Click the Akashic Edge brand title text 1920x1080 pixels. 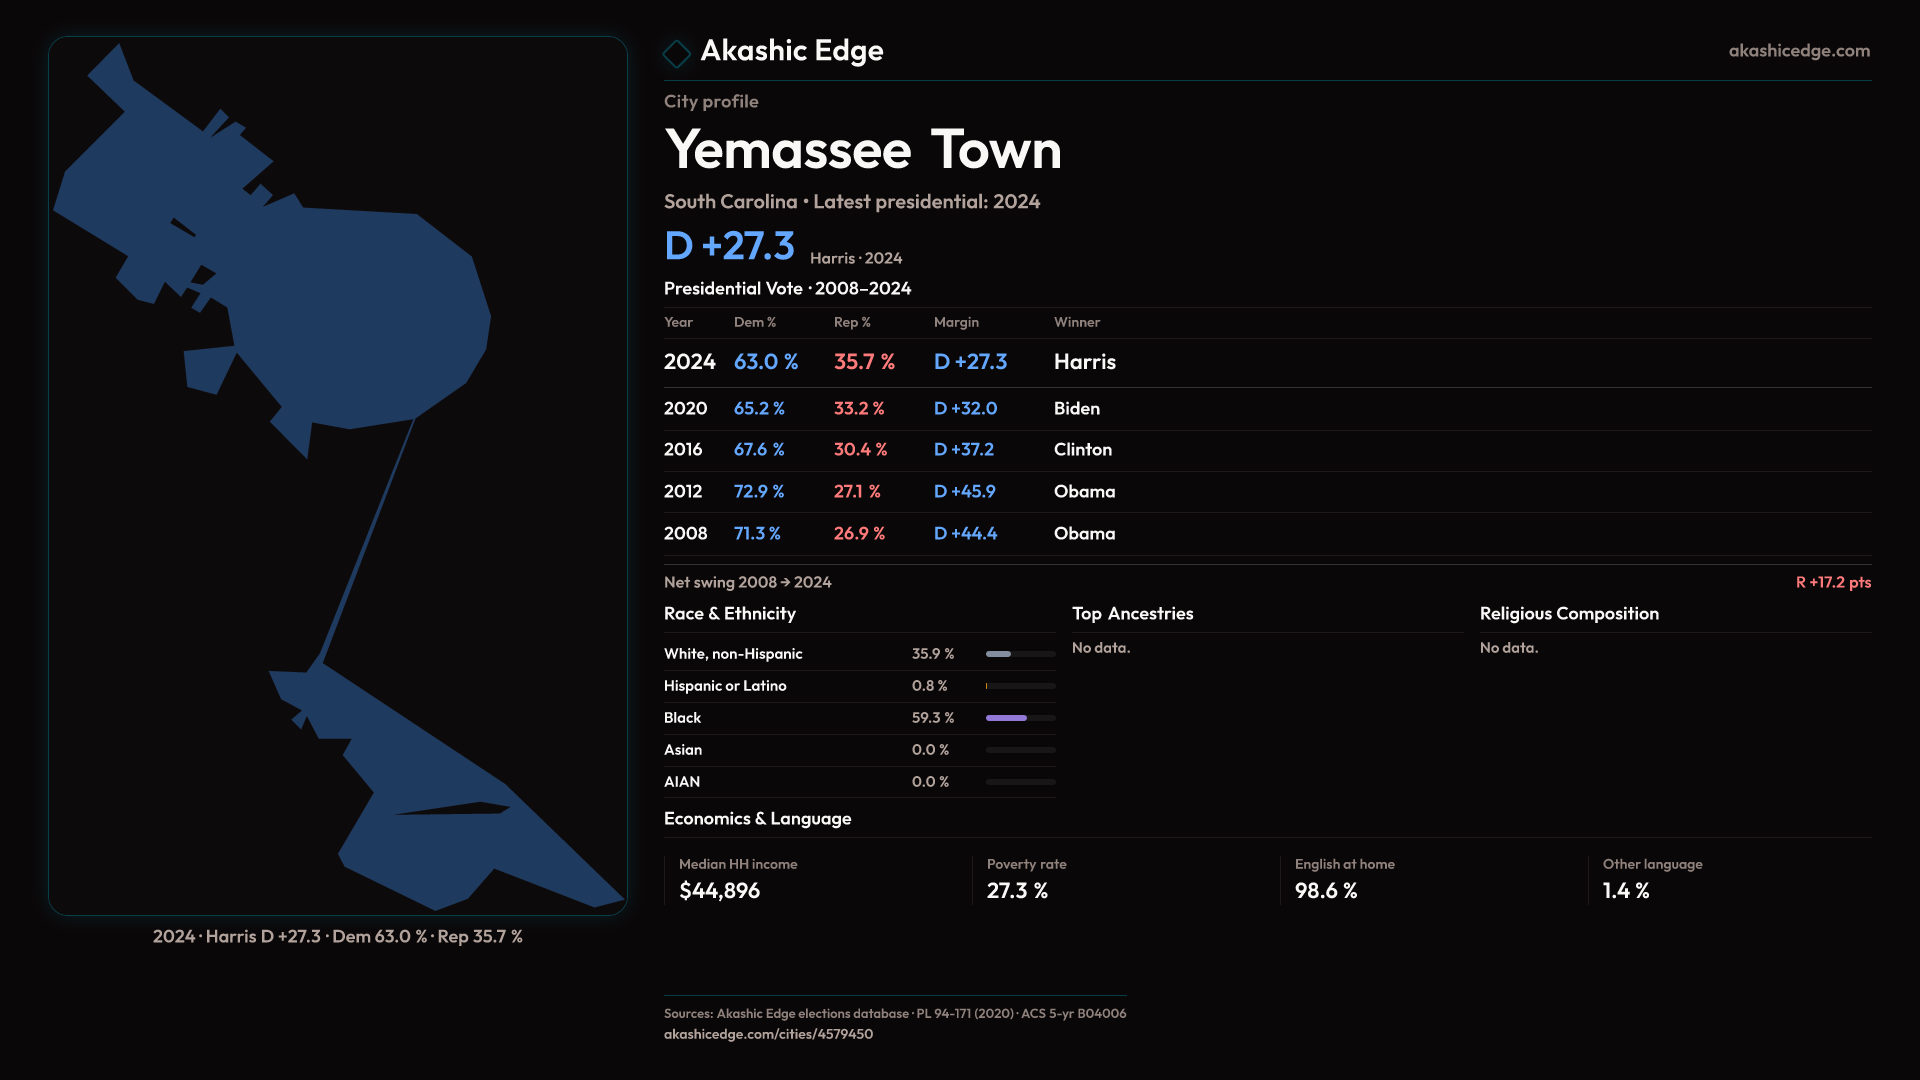click(x=791, y=51)
